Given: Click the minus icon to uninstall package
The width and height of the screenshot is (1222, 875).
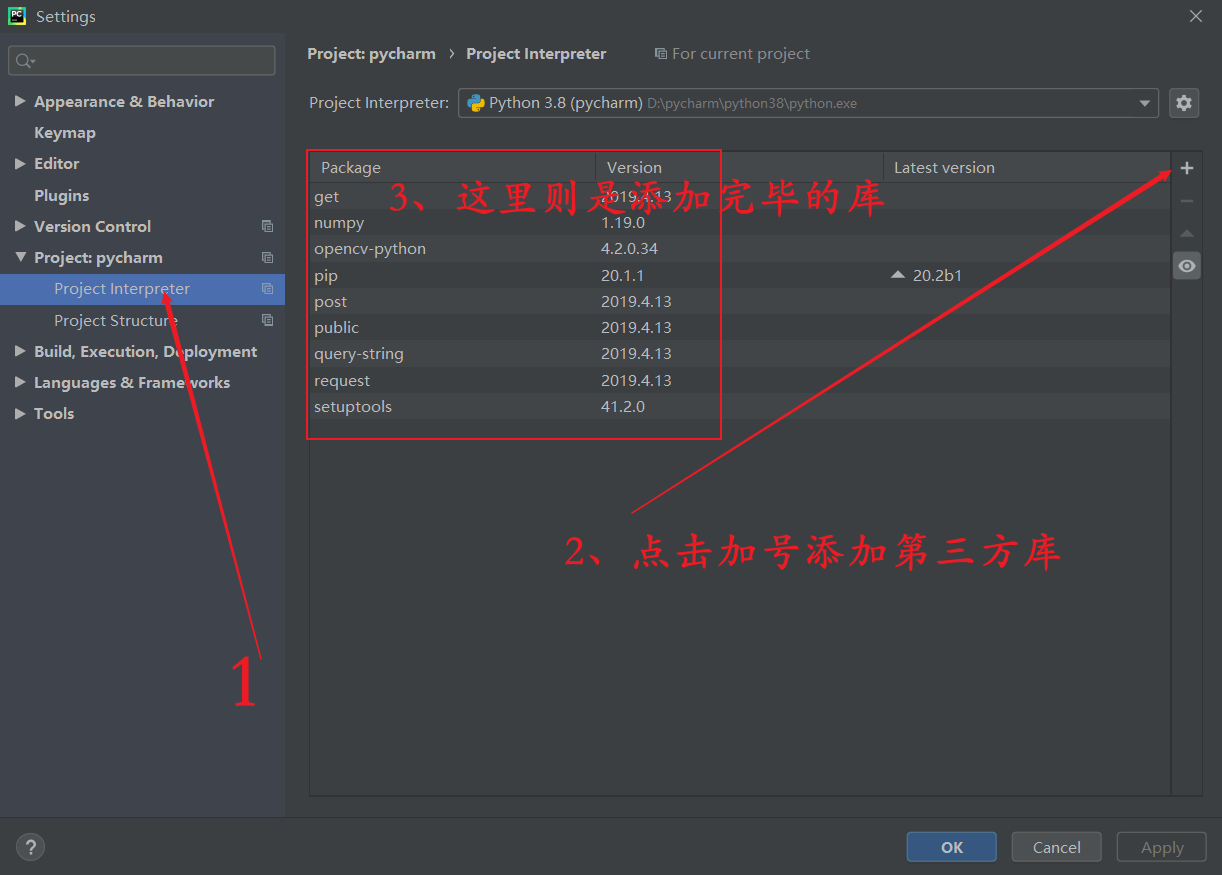Looking at the screenshot, I should 1187,201.
